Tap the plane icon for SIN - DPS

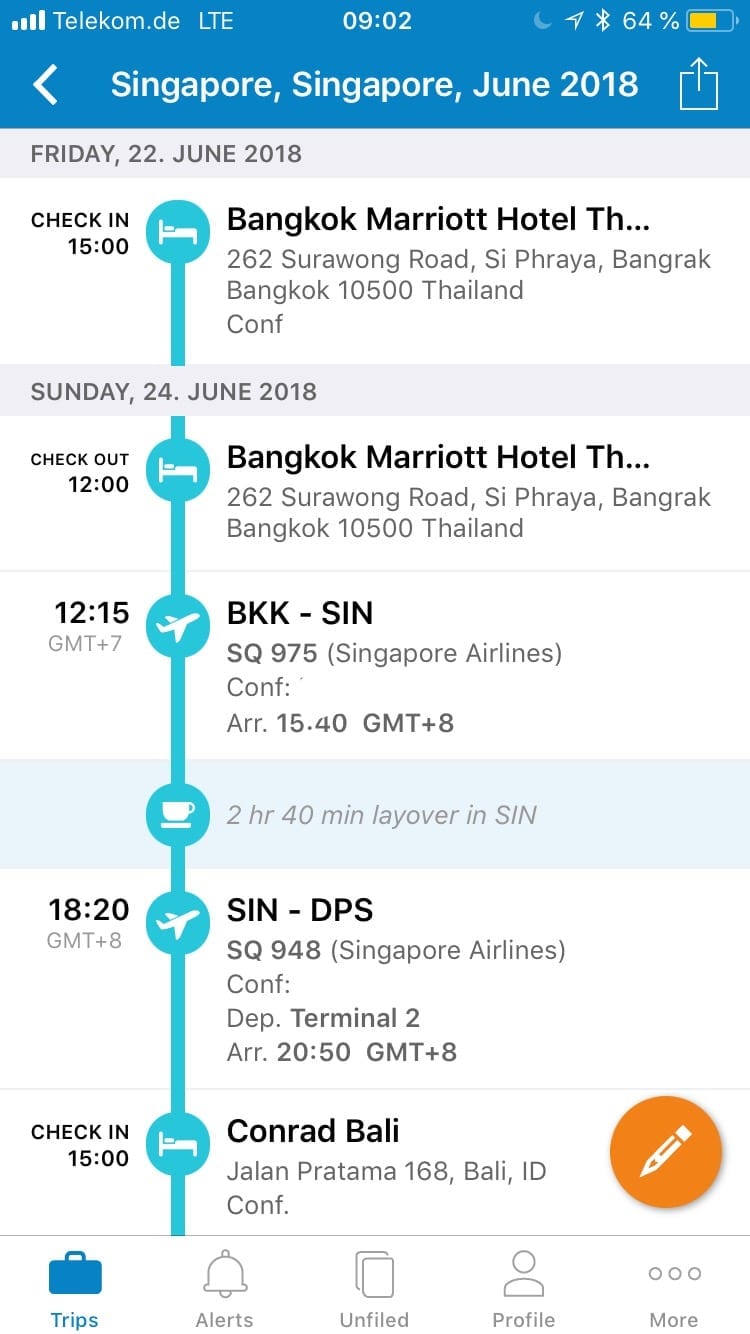[178, 923]
